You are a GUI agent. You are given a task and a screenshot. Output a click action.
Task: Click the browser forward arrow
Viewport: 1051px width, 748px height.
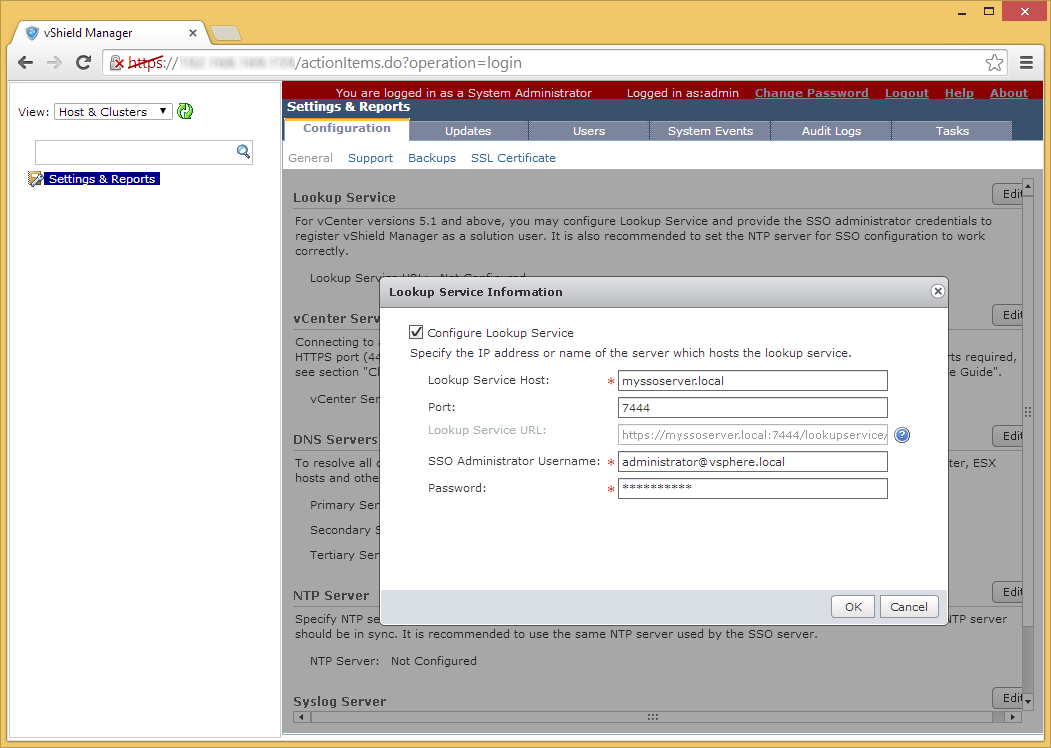point(54,62)
